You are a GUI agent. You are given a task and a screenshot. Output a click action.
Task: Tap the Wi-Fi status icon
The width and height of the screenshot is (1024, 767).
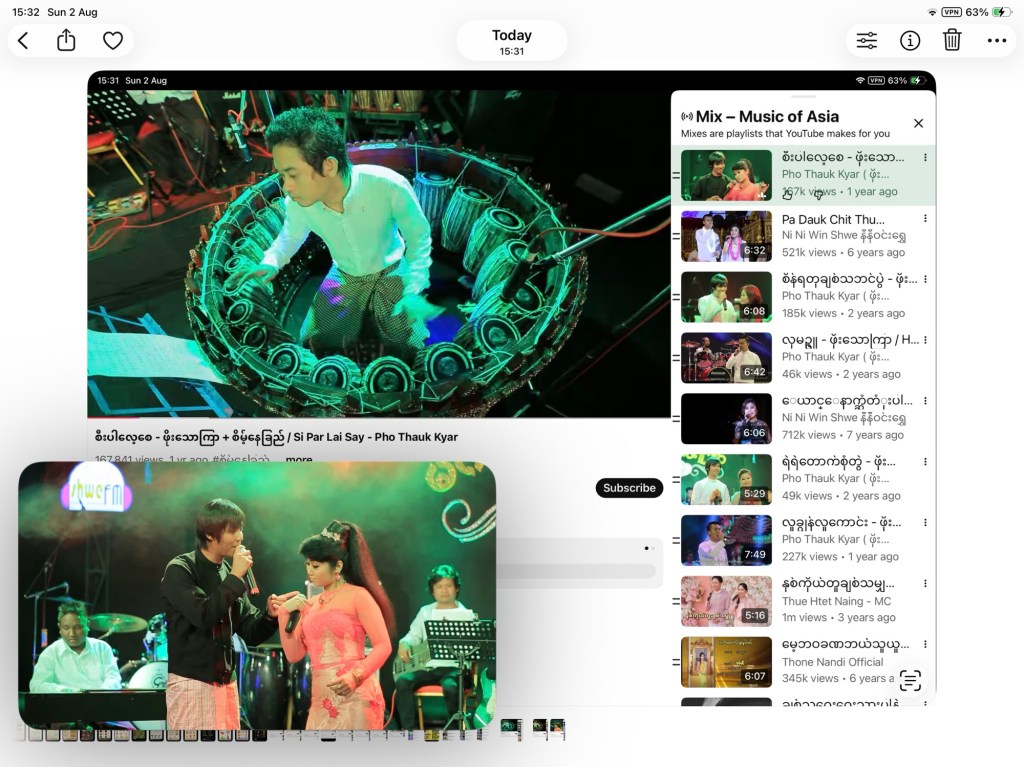point(932,12)
